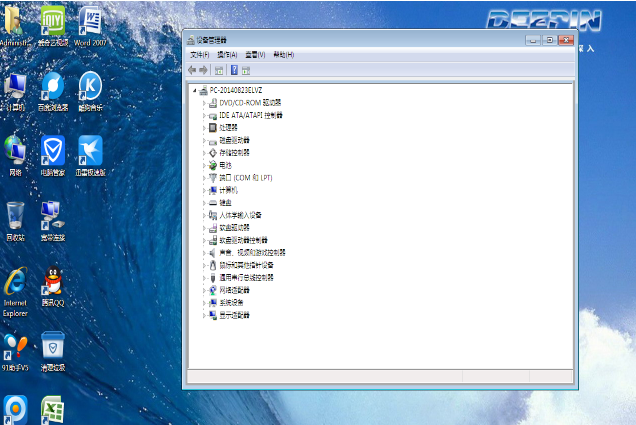
Task: Click the monitor icon beside 计算机 in tree
Action: (213, 190)
